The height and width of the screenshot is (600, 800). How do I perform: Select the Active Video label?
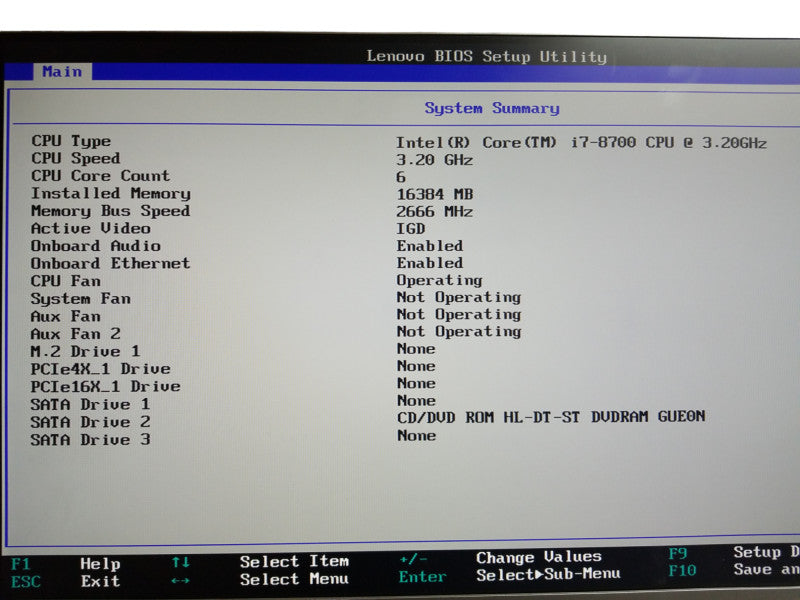pyautogui.click(x=91, y=228)
